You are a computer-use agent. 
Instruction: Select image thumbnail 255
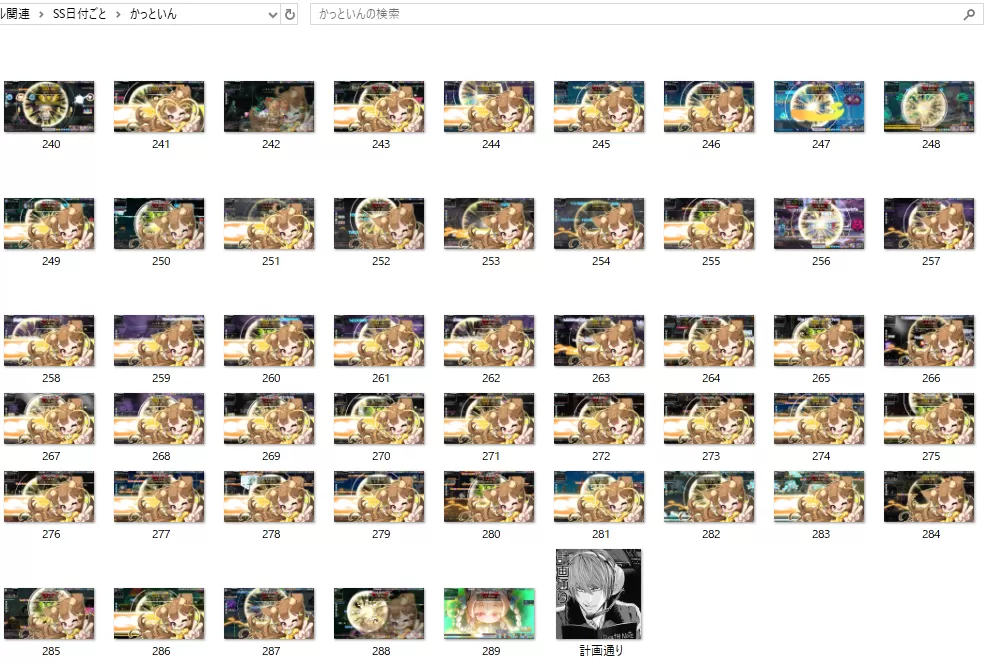pos(709,224)
